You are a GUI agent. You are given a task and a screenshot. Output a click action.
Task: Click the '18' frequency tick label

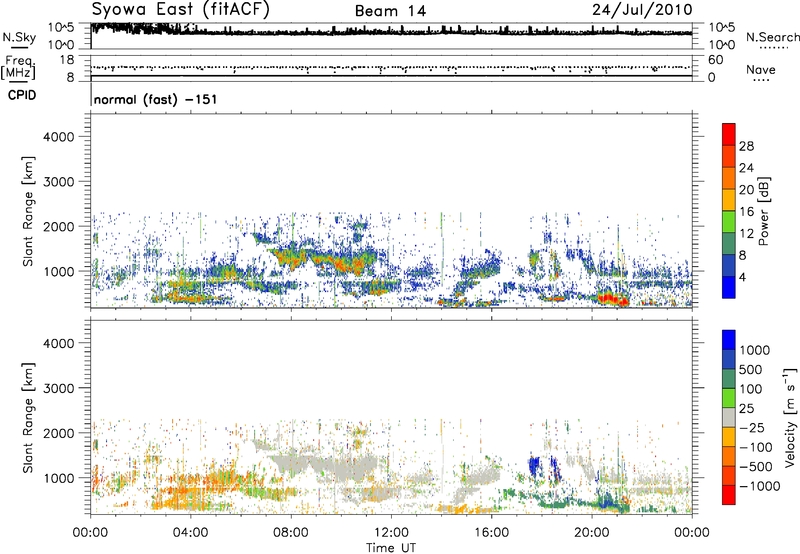[67, 60]
